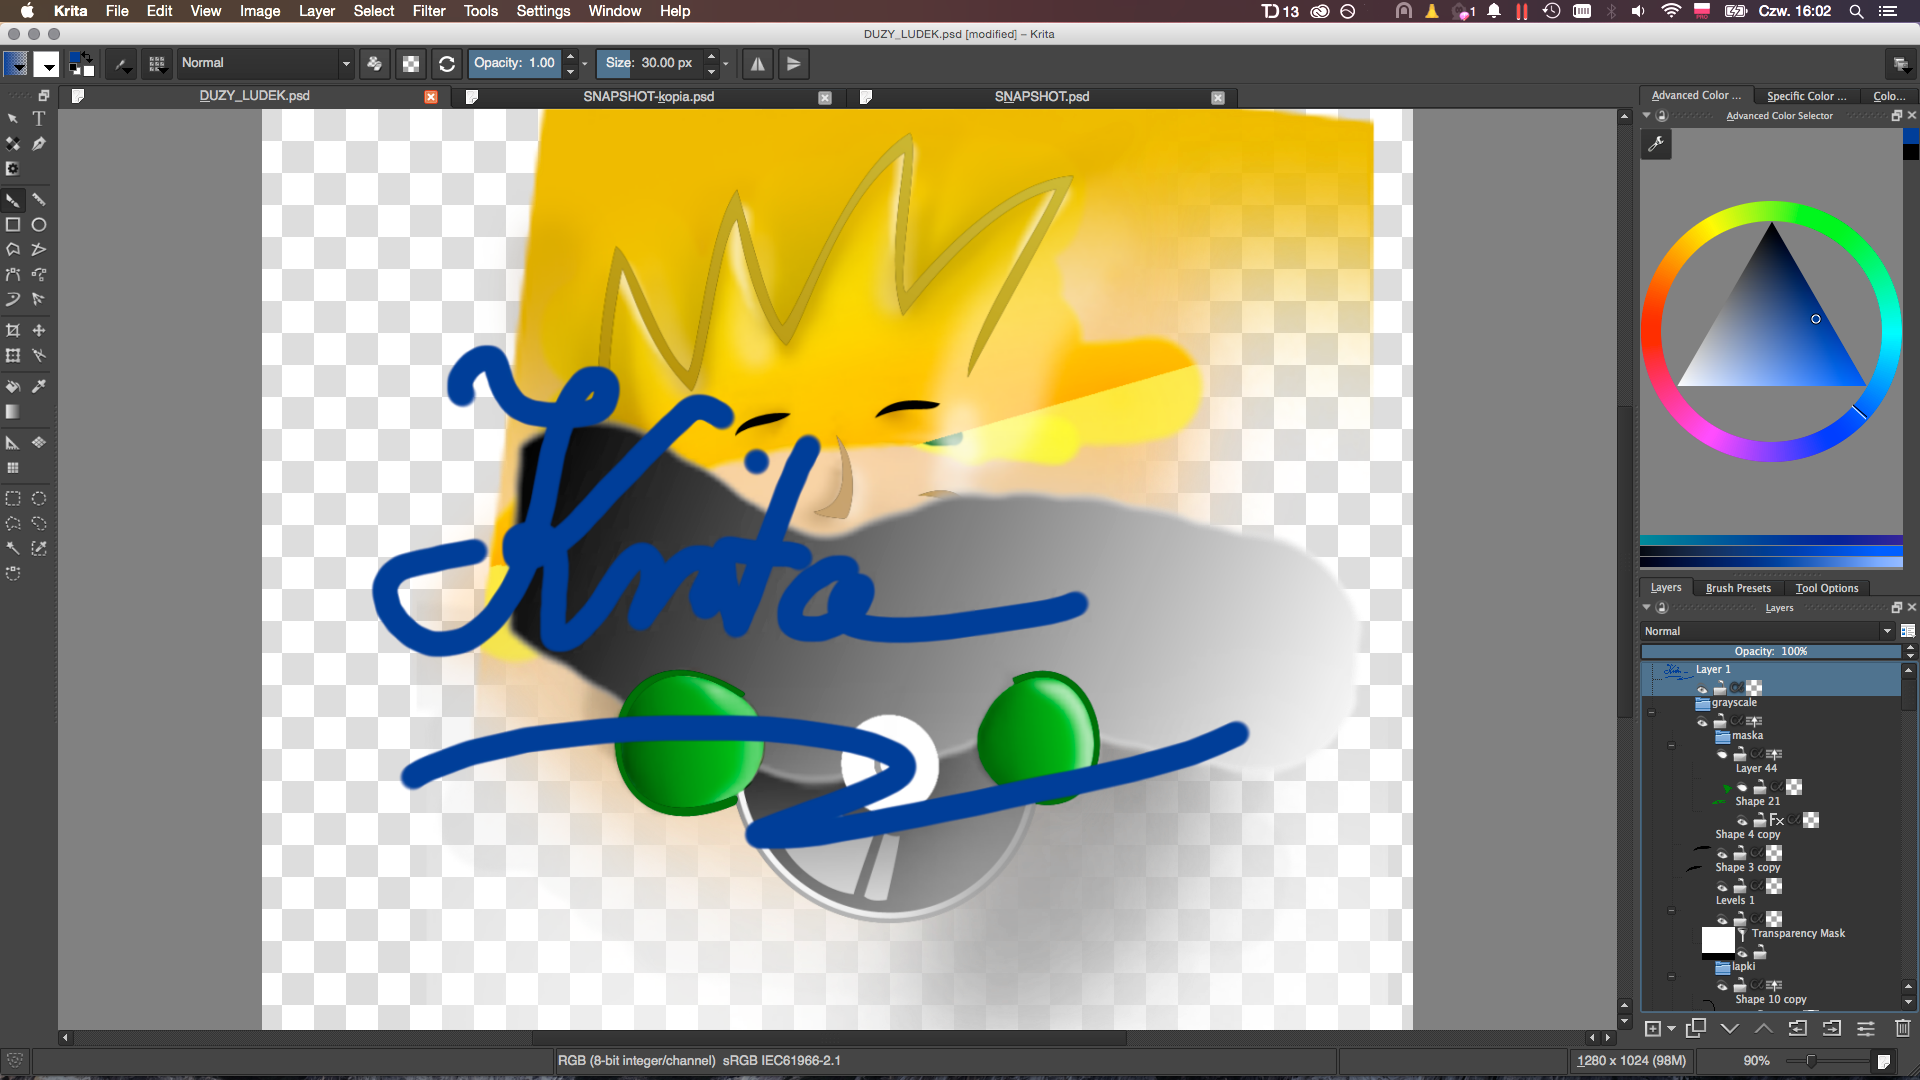The height and width of the screenshot is (1080, 1920).
Task: Select the Ellipse shape tool
Action: (x=39, y=225)
